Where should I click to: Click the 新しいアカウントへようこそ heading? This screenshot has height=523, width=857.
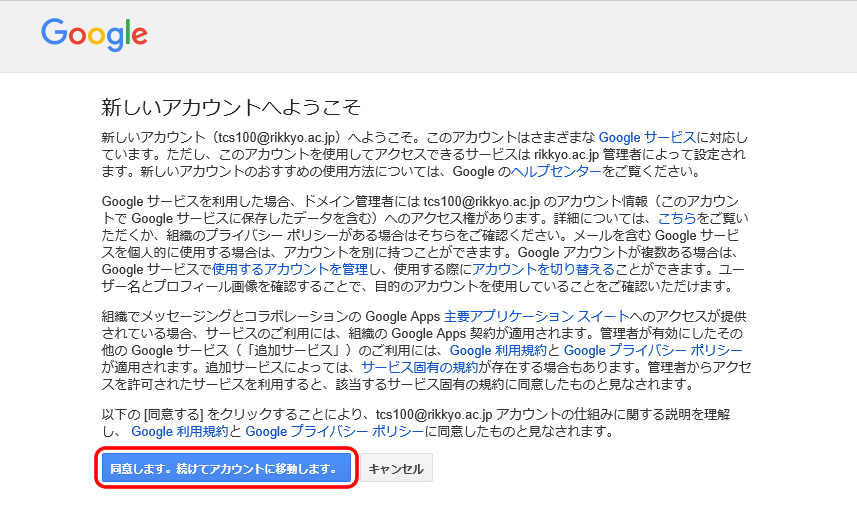tap(231, 107)
